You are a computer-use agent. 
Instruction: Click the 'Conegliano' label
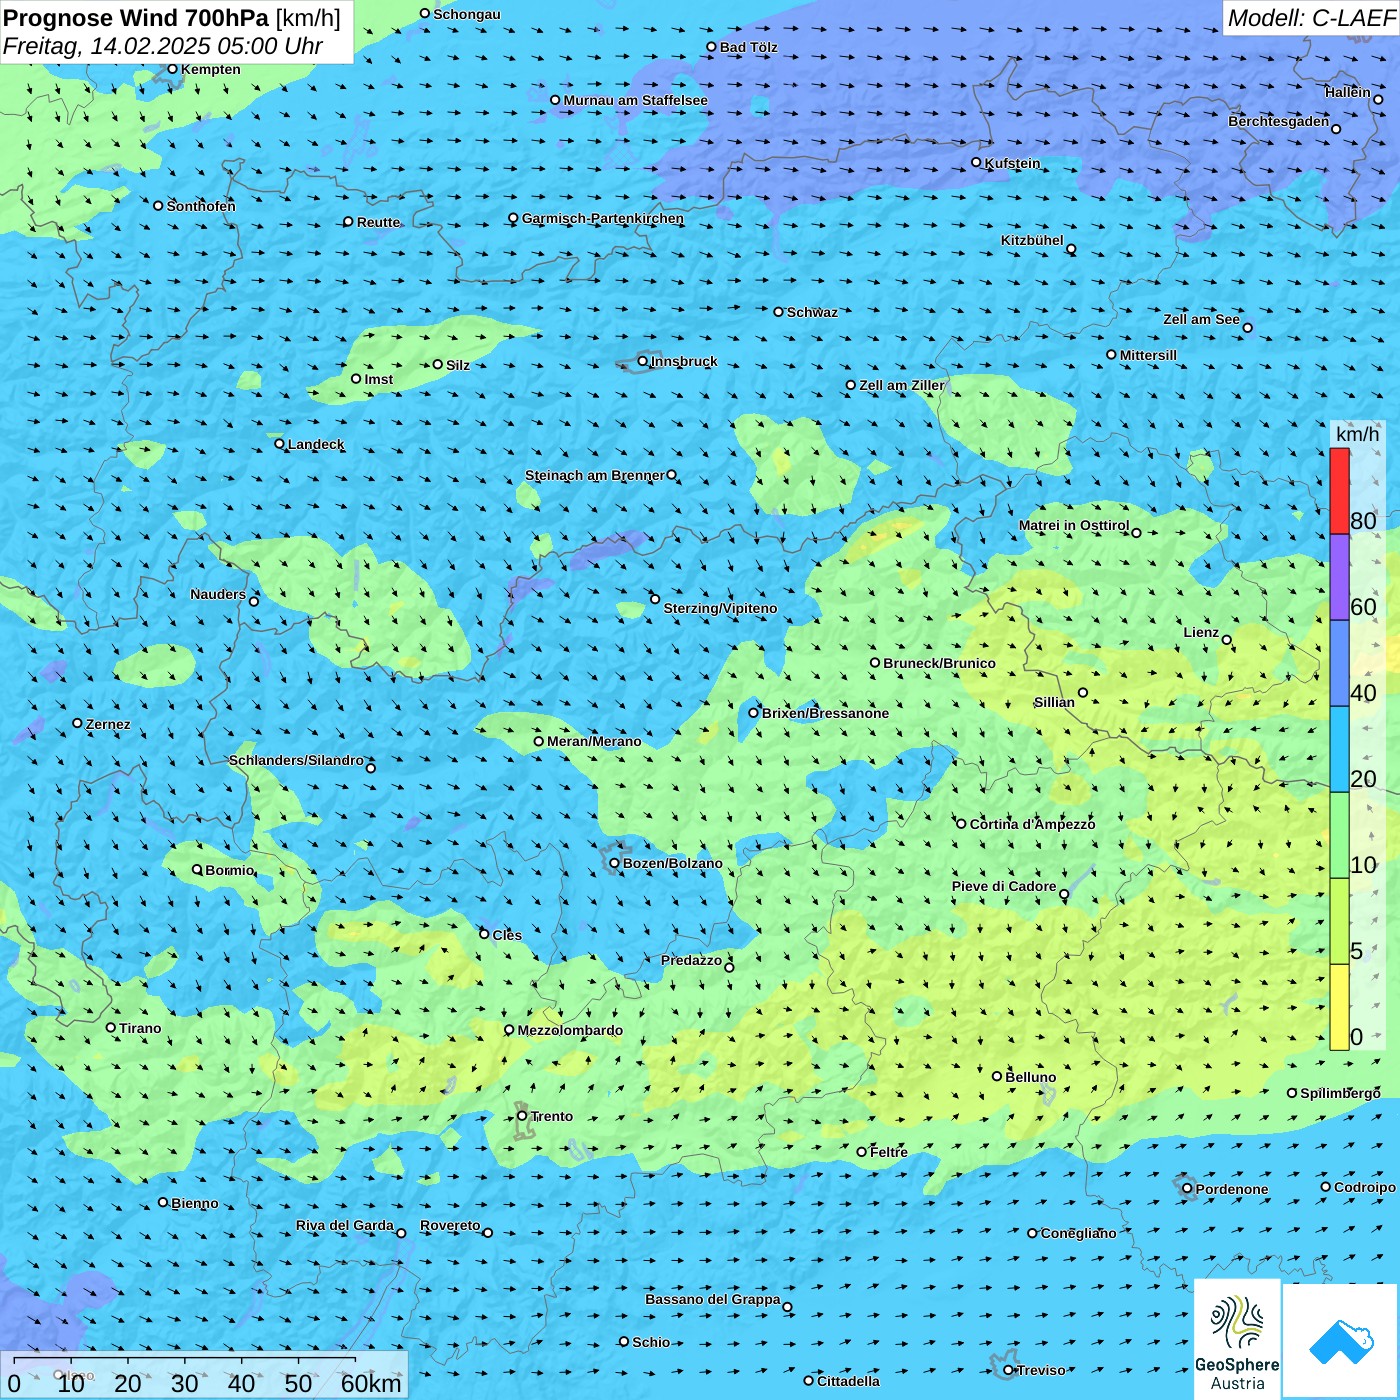point(1079,1233)
